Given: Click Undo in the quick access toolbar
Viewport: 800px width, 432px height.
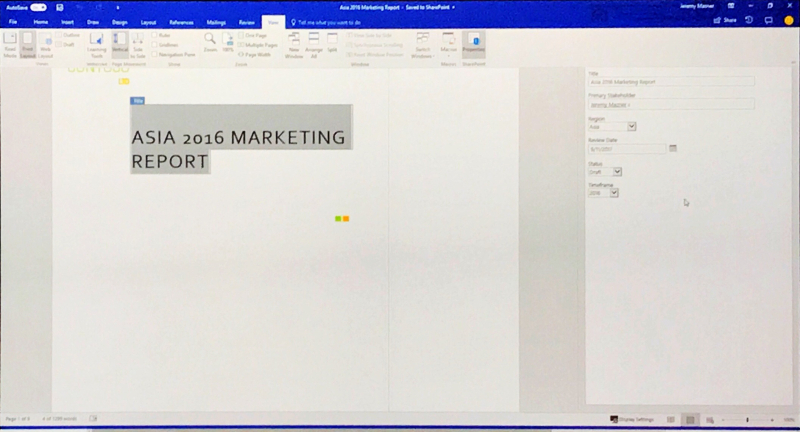Looking at the screenshot, I should tap(79, 7).
